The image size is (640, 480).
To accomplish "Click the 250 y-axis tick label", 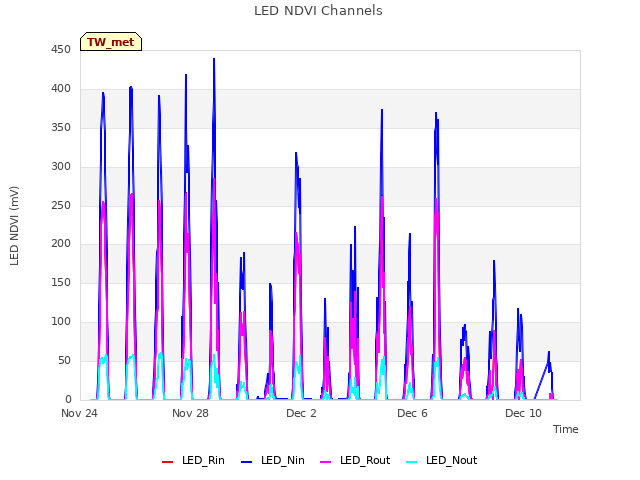I will (x=61, y=205).
